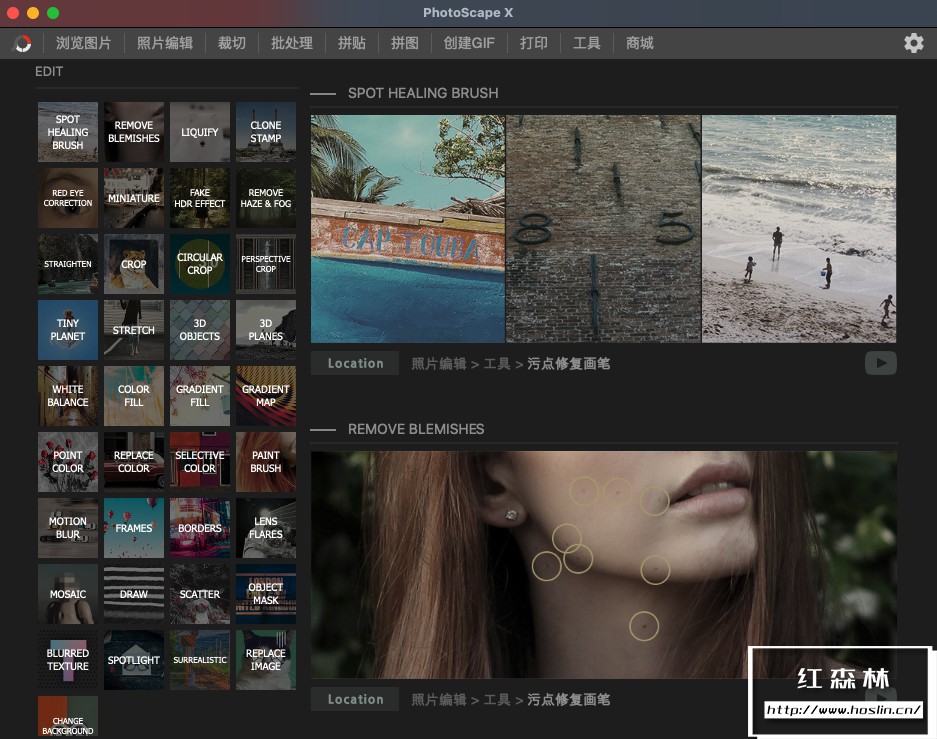The height and width of the screenshot is (739, 937).
Task: Switch to the 拼图 tab
Action: coord(405,43)
